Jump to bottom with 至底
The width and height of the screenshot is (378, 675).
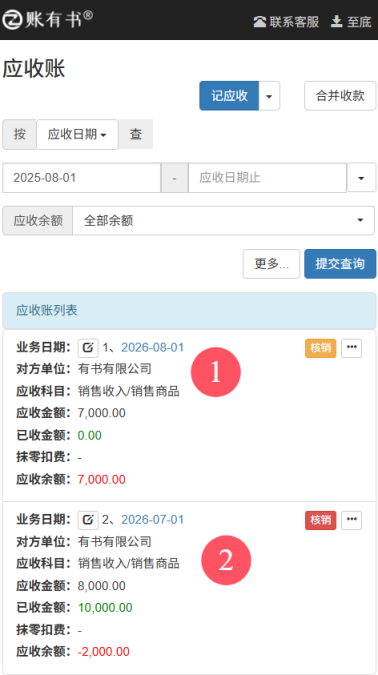point(351,22)
